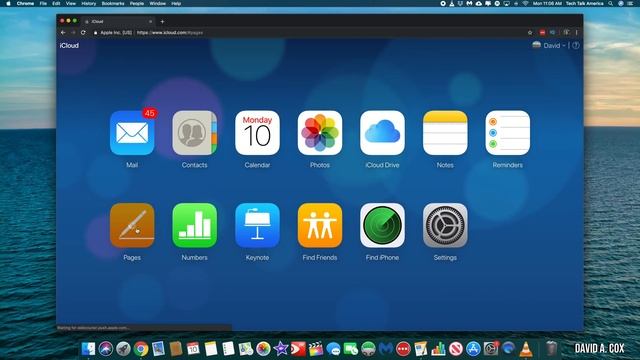Click the Mail label under the envelope icon
The height and width of the screenshot is (360, 640).
pyautogui.click(x=132, y=165)
